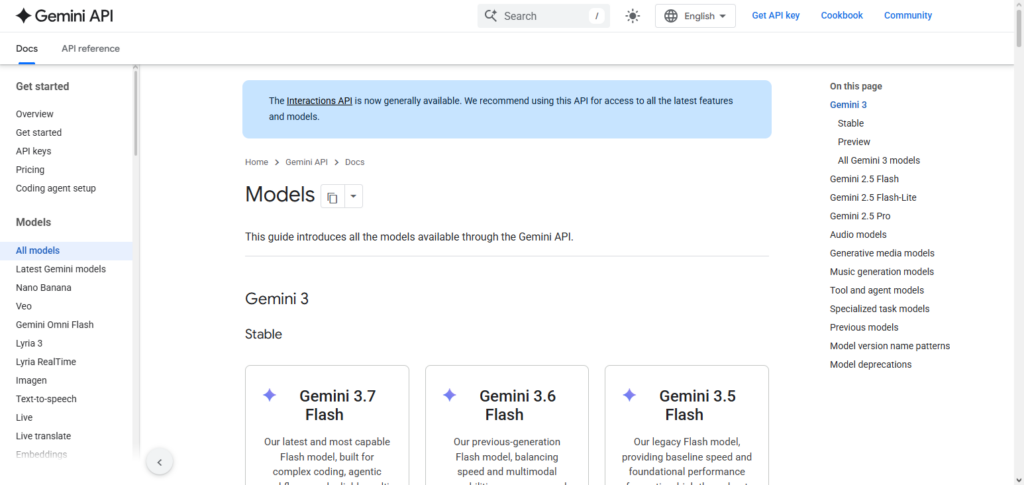Open the Get API key link
Image resolution: width=1024 pixels, height=485 pixels.
pyautogui.click(x=775, y=16)
